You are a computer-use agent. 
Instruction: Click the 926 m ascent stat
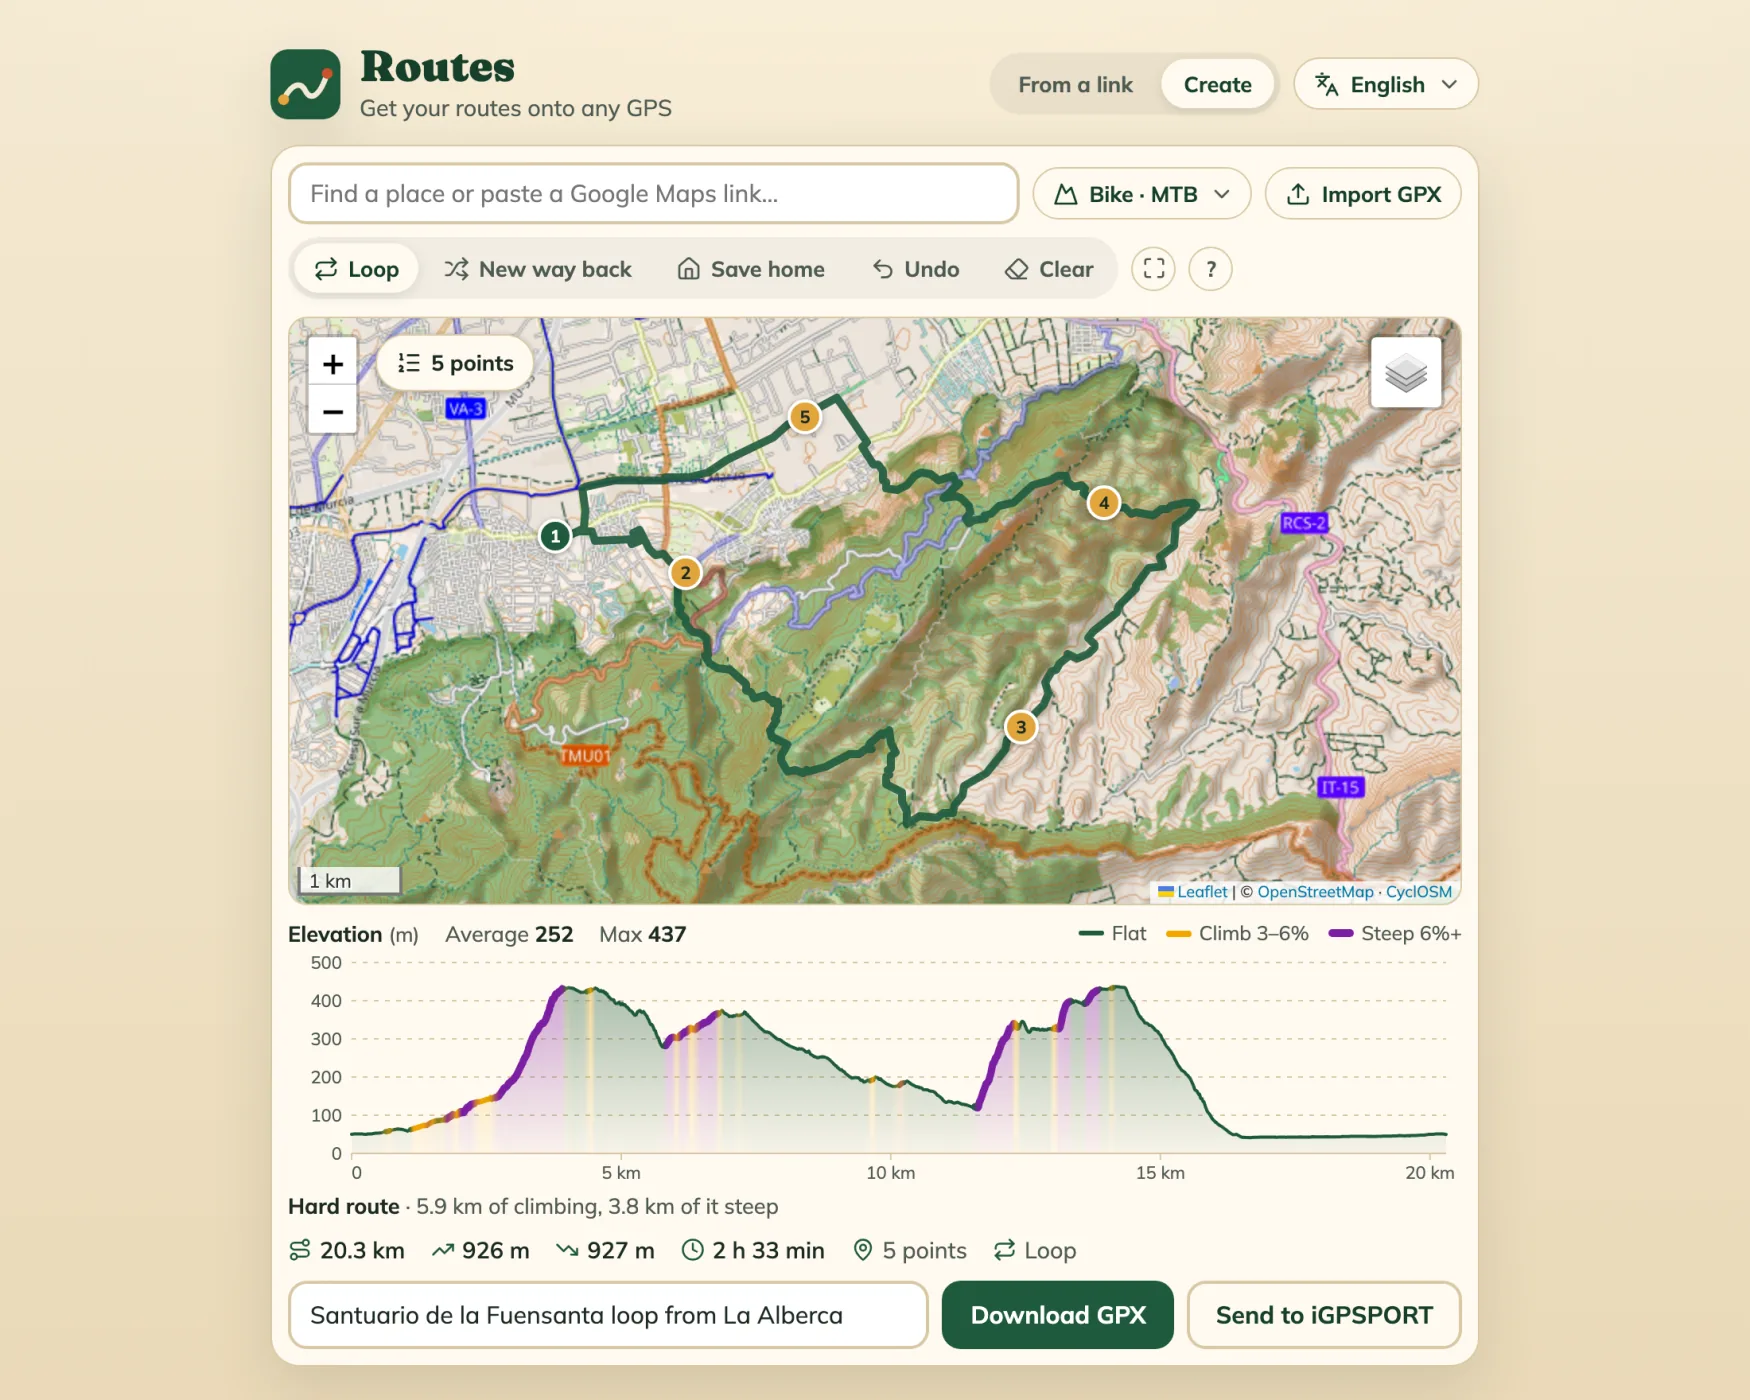tap(481, 1251)
